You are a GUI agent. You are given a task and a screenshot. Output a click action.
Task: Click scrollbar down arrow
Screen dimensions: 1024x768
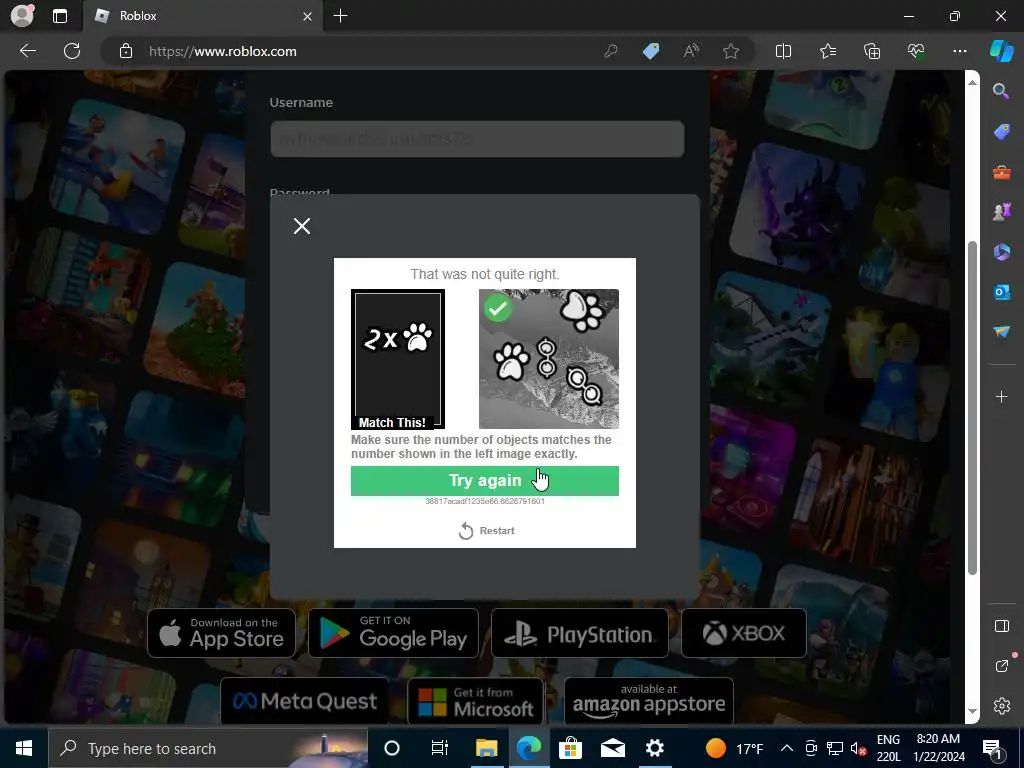[x=972, y=712]
